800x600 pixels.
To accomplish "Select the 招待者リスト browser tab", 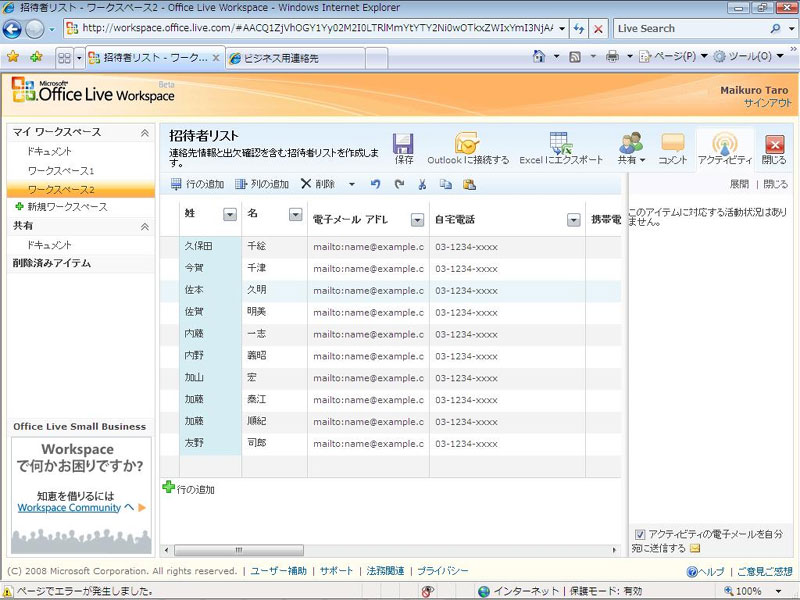I will coord(155,58).
